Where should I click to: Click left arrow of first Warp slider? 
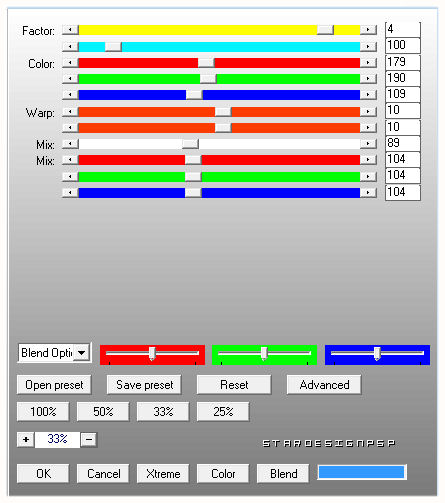click(x=70, y=111)
